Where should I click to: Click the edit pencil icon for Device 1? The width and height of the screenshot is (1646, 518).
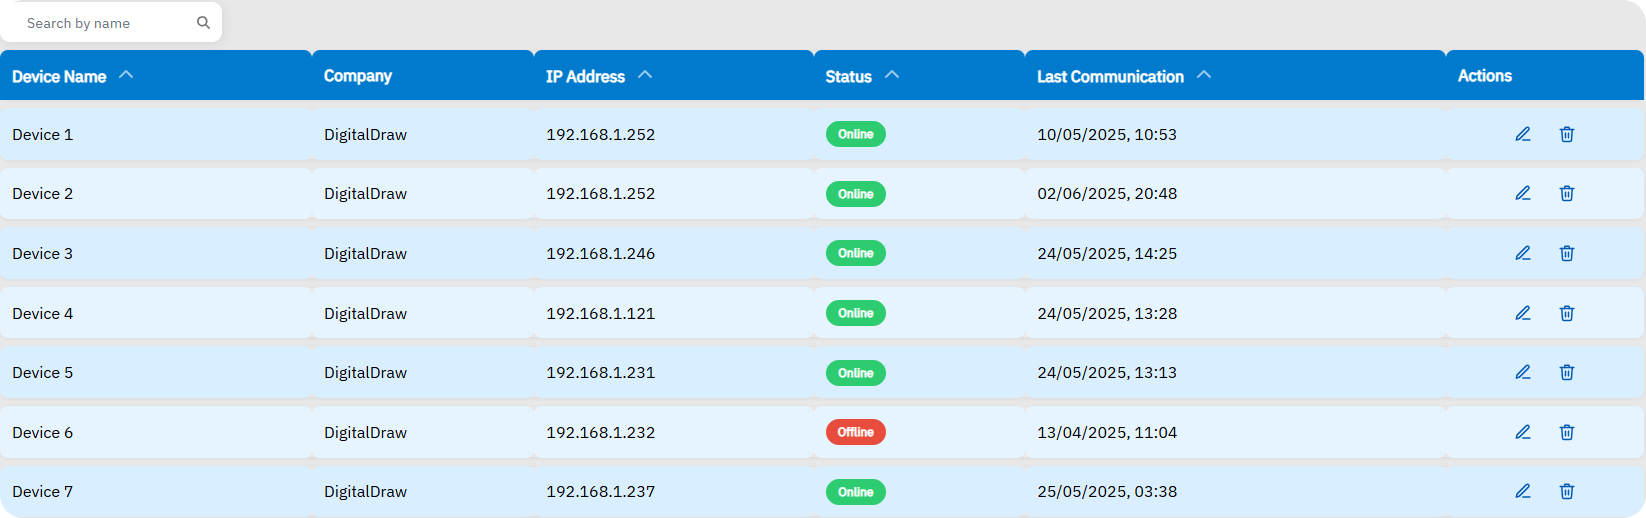pos(1522,134)
